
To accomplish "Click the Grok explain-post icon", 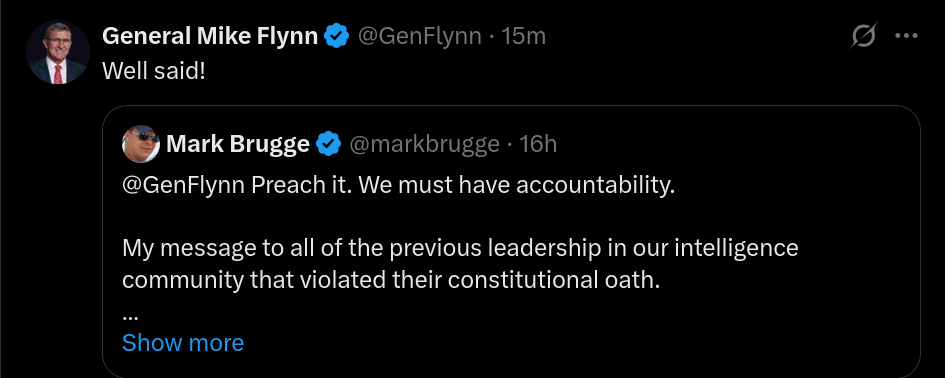I will [x=864, y=36].
